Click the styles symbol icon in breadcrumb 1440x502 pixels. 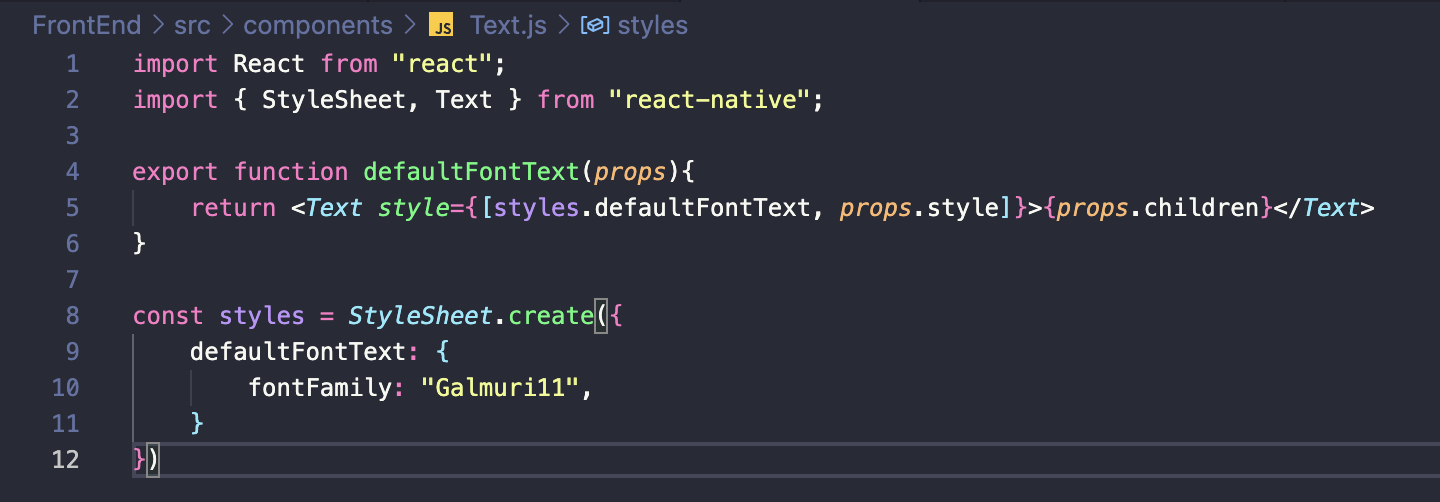595,25
